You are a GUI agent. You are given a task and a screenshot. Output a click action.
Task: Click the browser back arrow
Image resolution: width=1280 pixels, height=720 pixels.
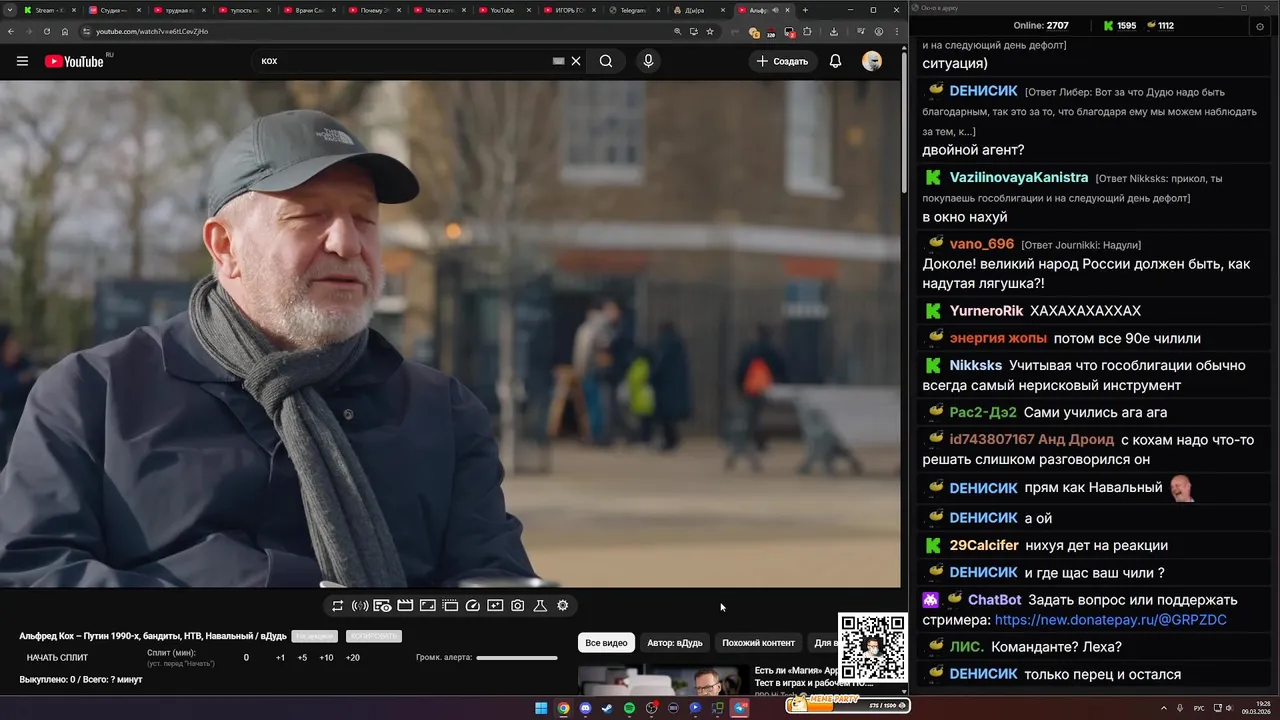[x=11, y=31]
